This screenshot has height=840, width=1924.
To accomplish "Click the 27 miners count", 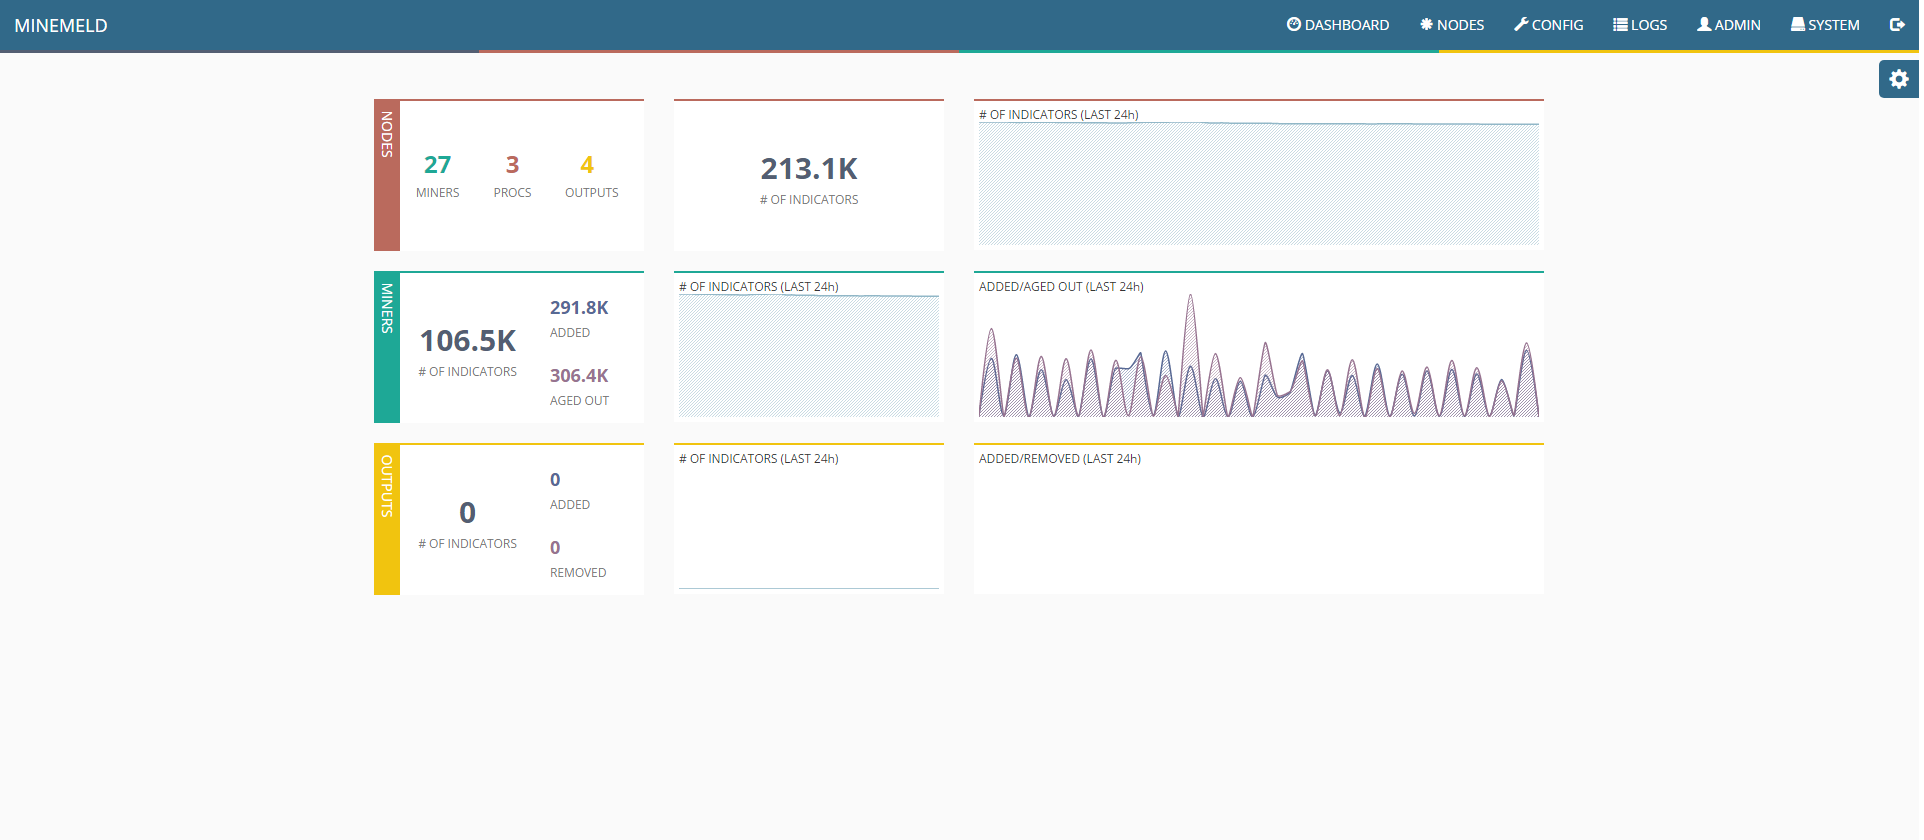I will (x=437, y=165).
